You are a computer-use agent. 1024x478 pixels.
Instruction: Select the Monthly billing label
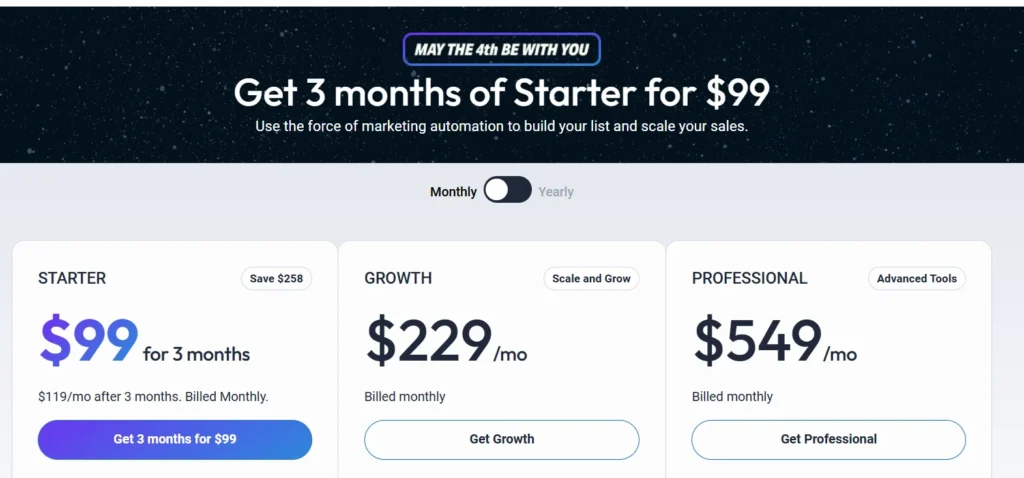point(453,192)
